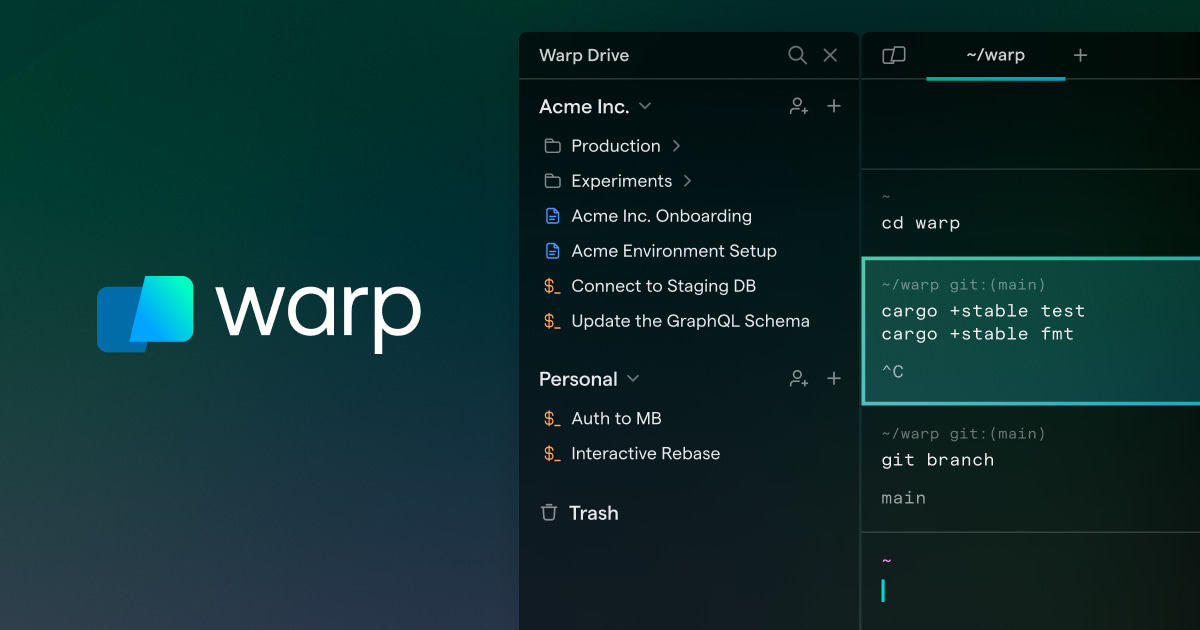
Task: Open the Acme Environment Setup notebook
Action: 673,251
